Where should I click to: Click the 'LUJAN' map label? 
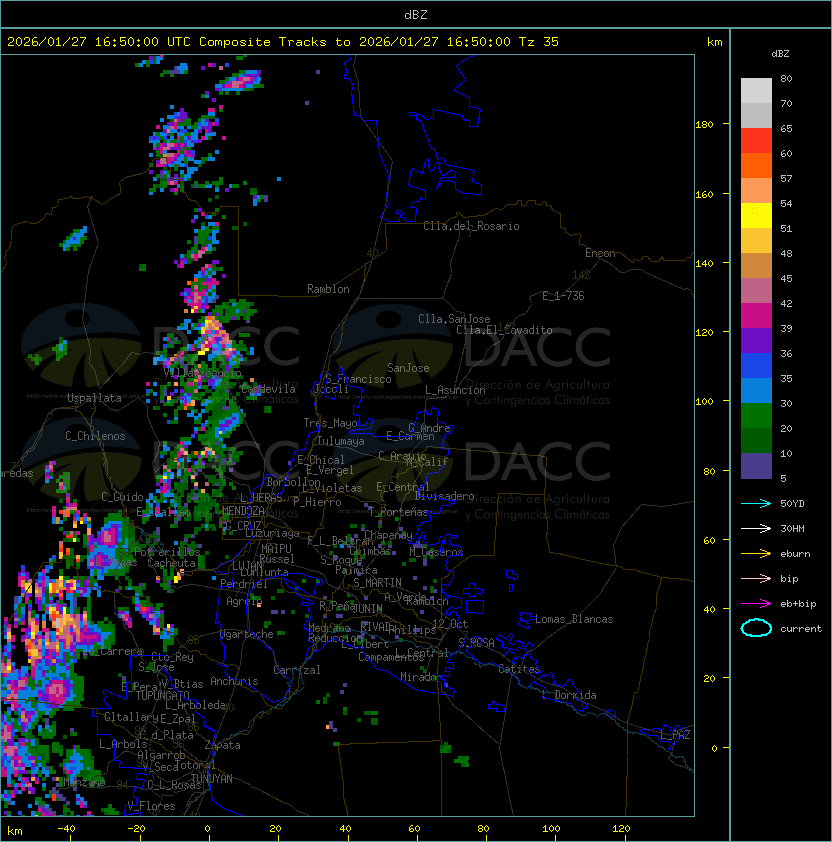247,566
